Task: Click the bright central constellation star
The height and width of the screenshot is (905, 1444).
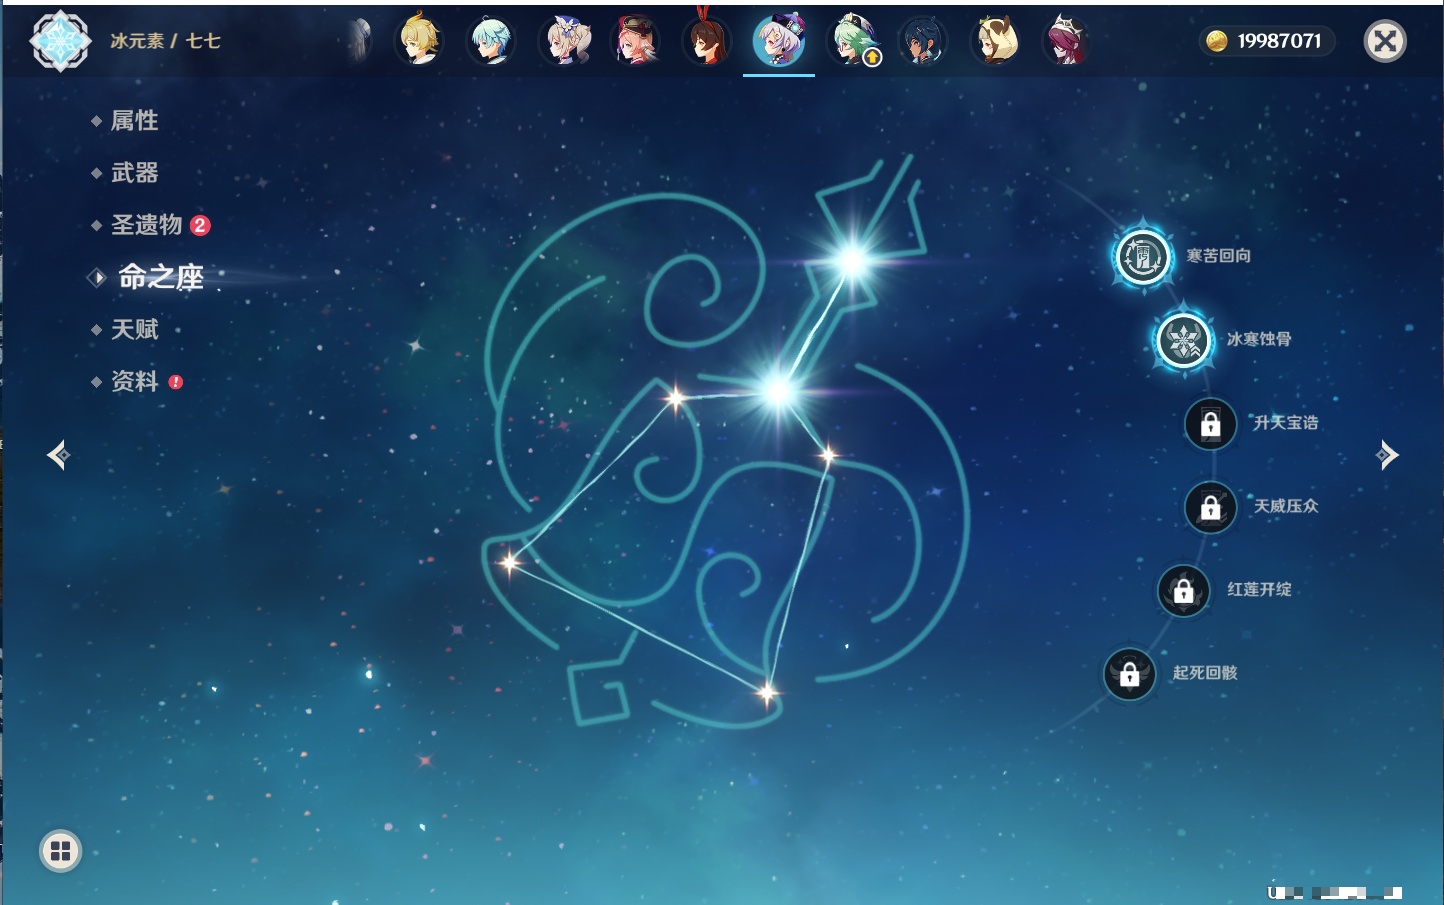Action: click(x=778, y=391)
